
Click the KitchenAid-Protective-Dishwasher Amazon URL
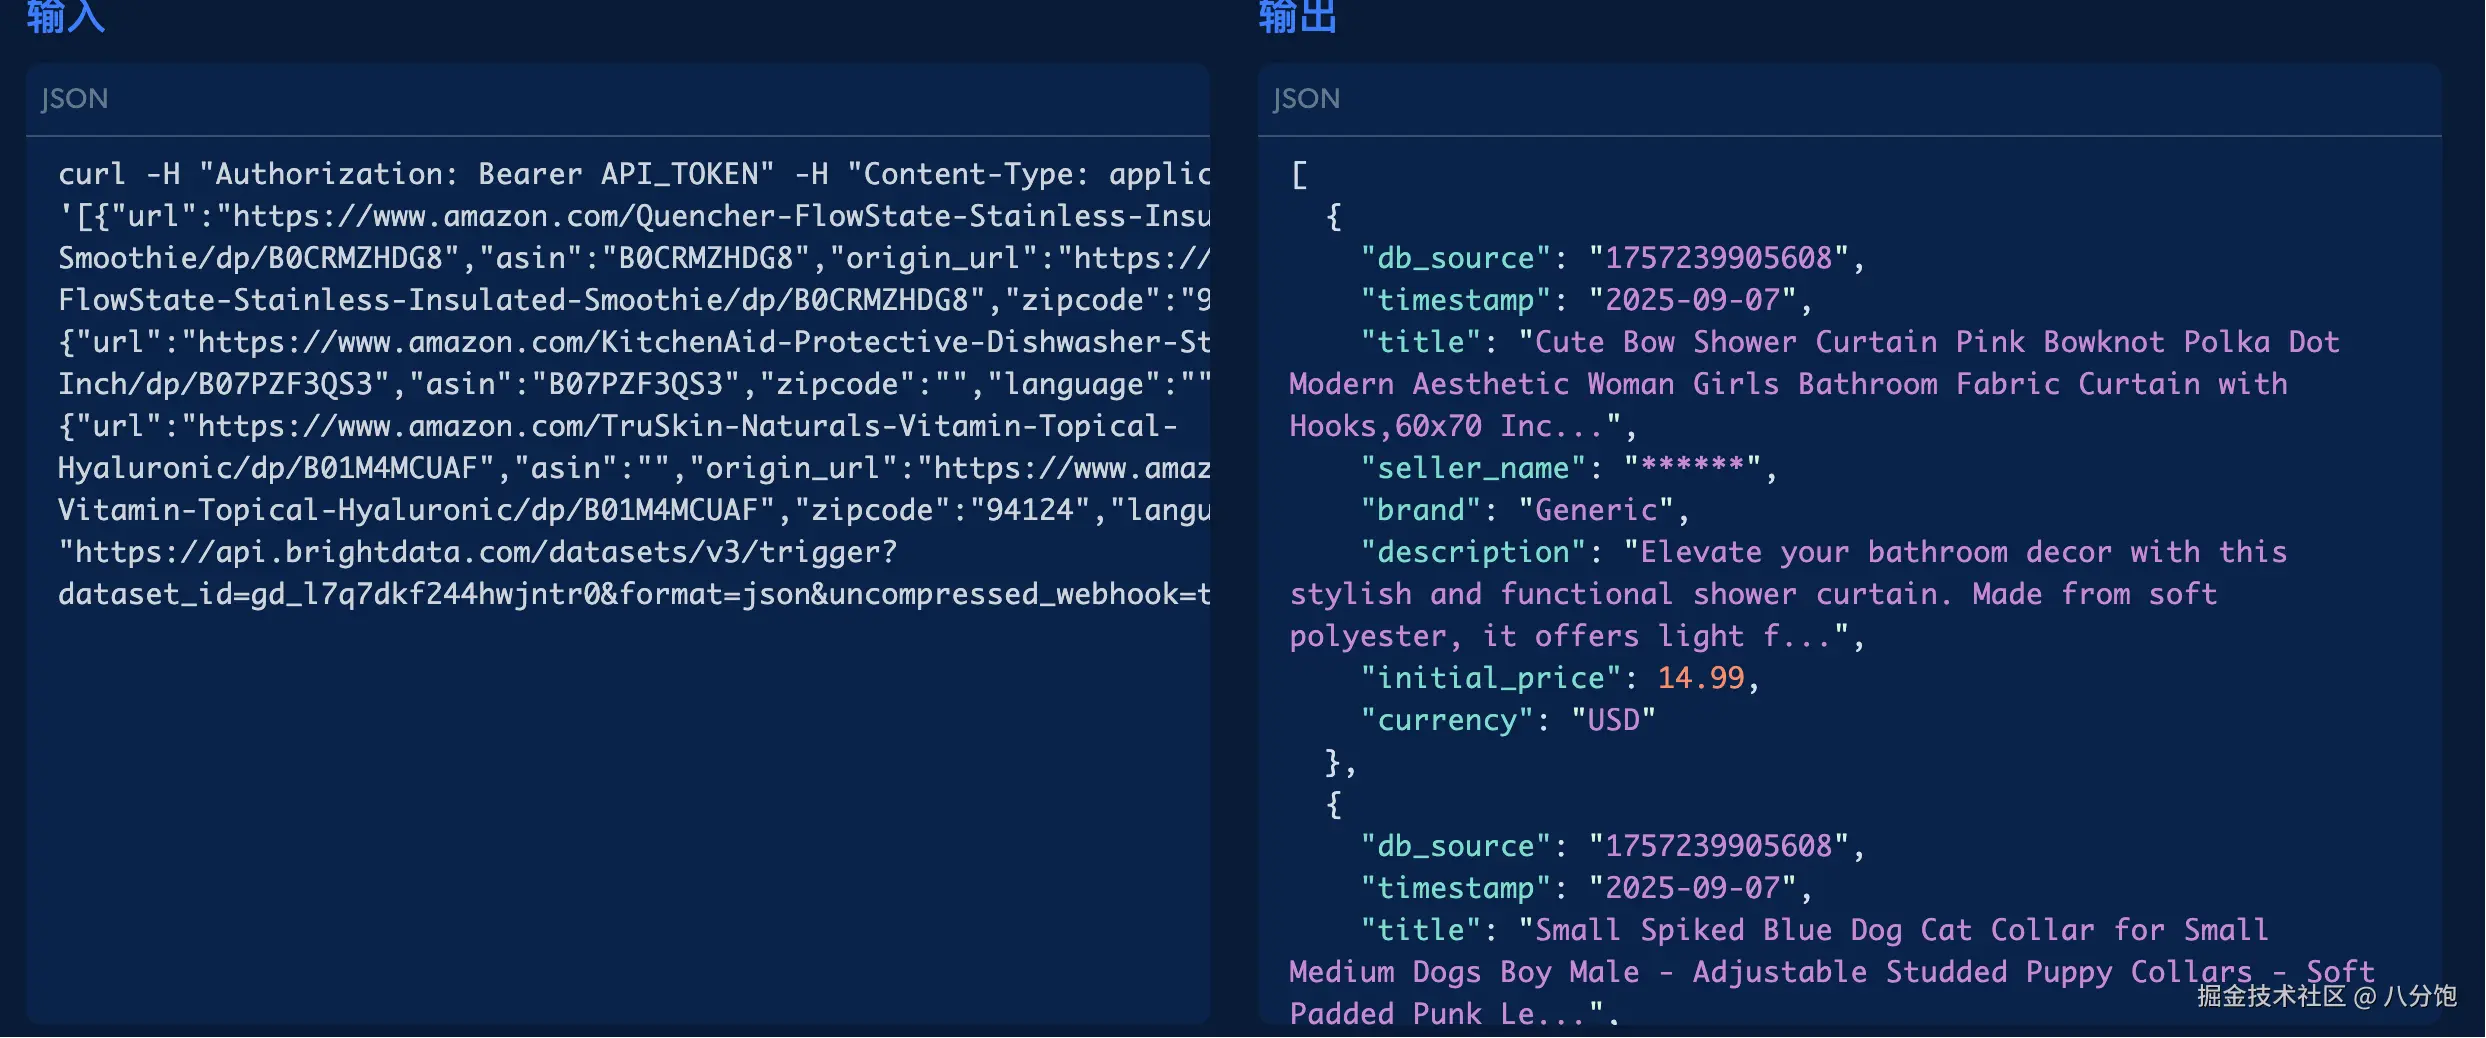[700, 342]
